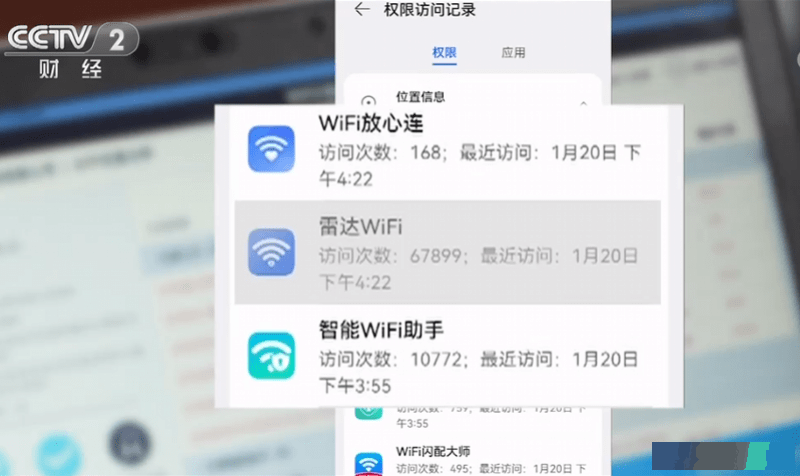Open the WiFi放心连 record entry title
The image size is (800, 476).
coord(371,123)
